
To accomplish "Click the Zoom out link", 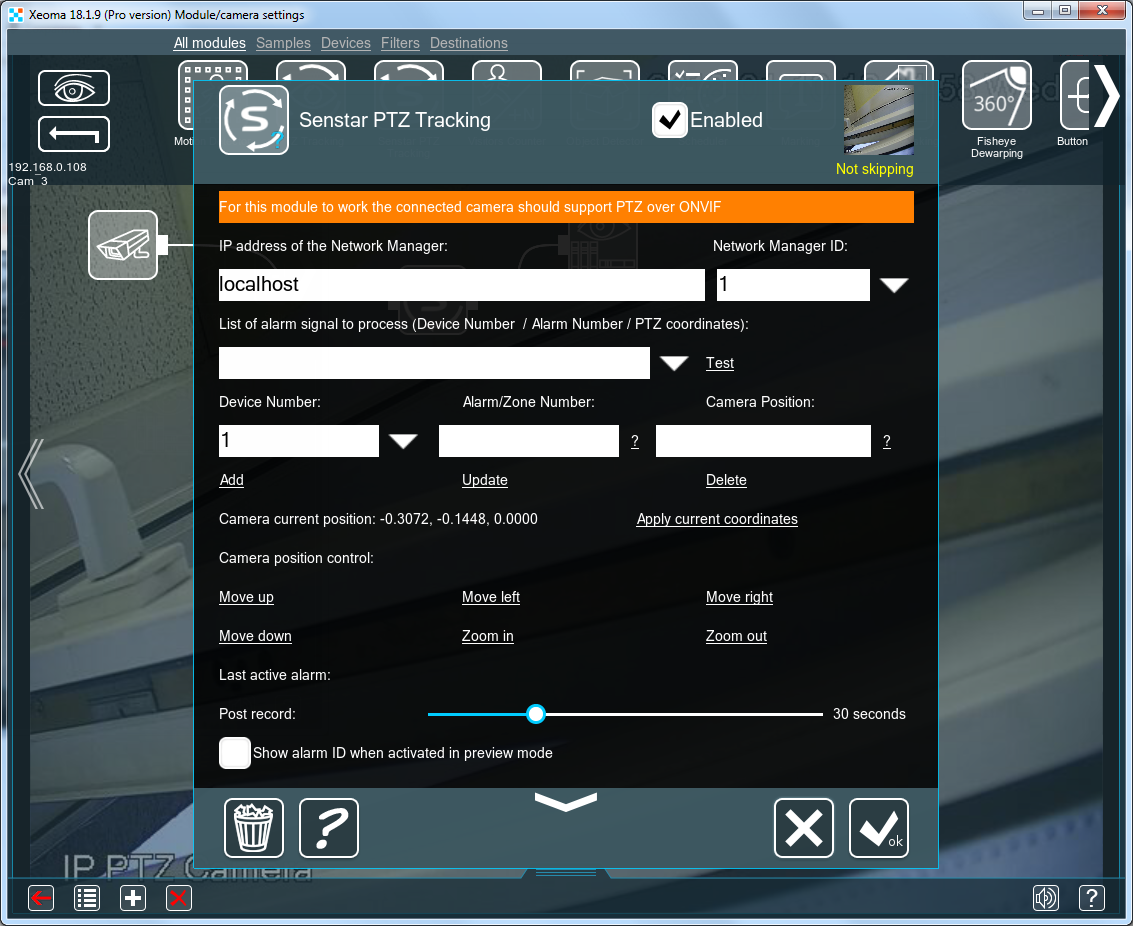I will (x=736, y=636).
